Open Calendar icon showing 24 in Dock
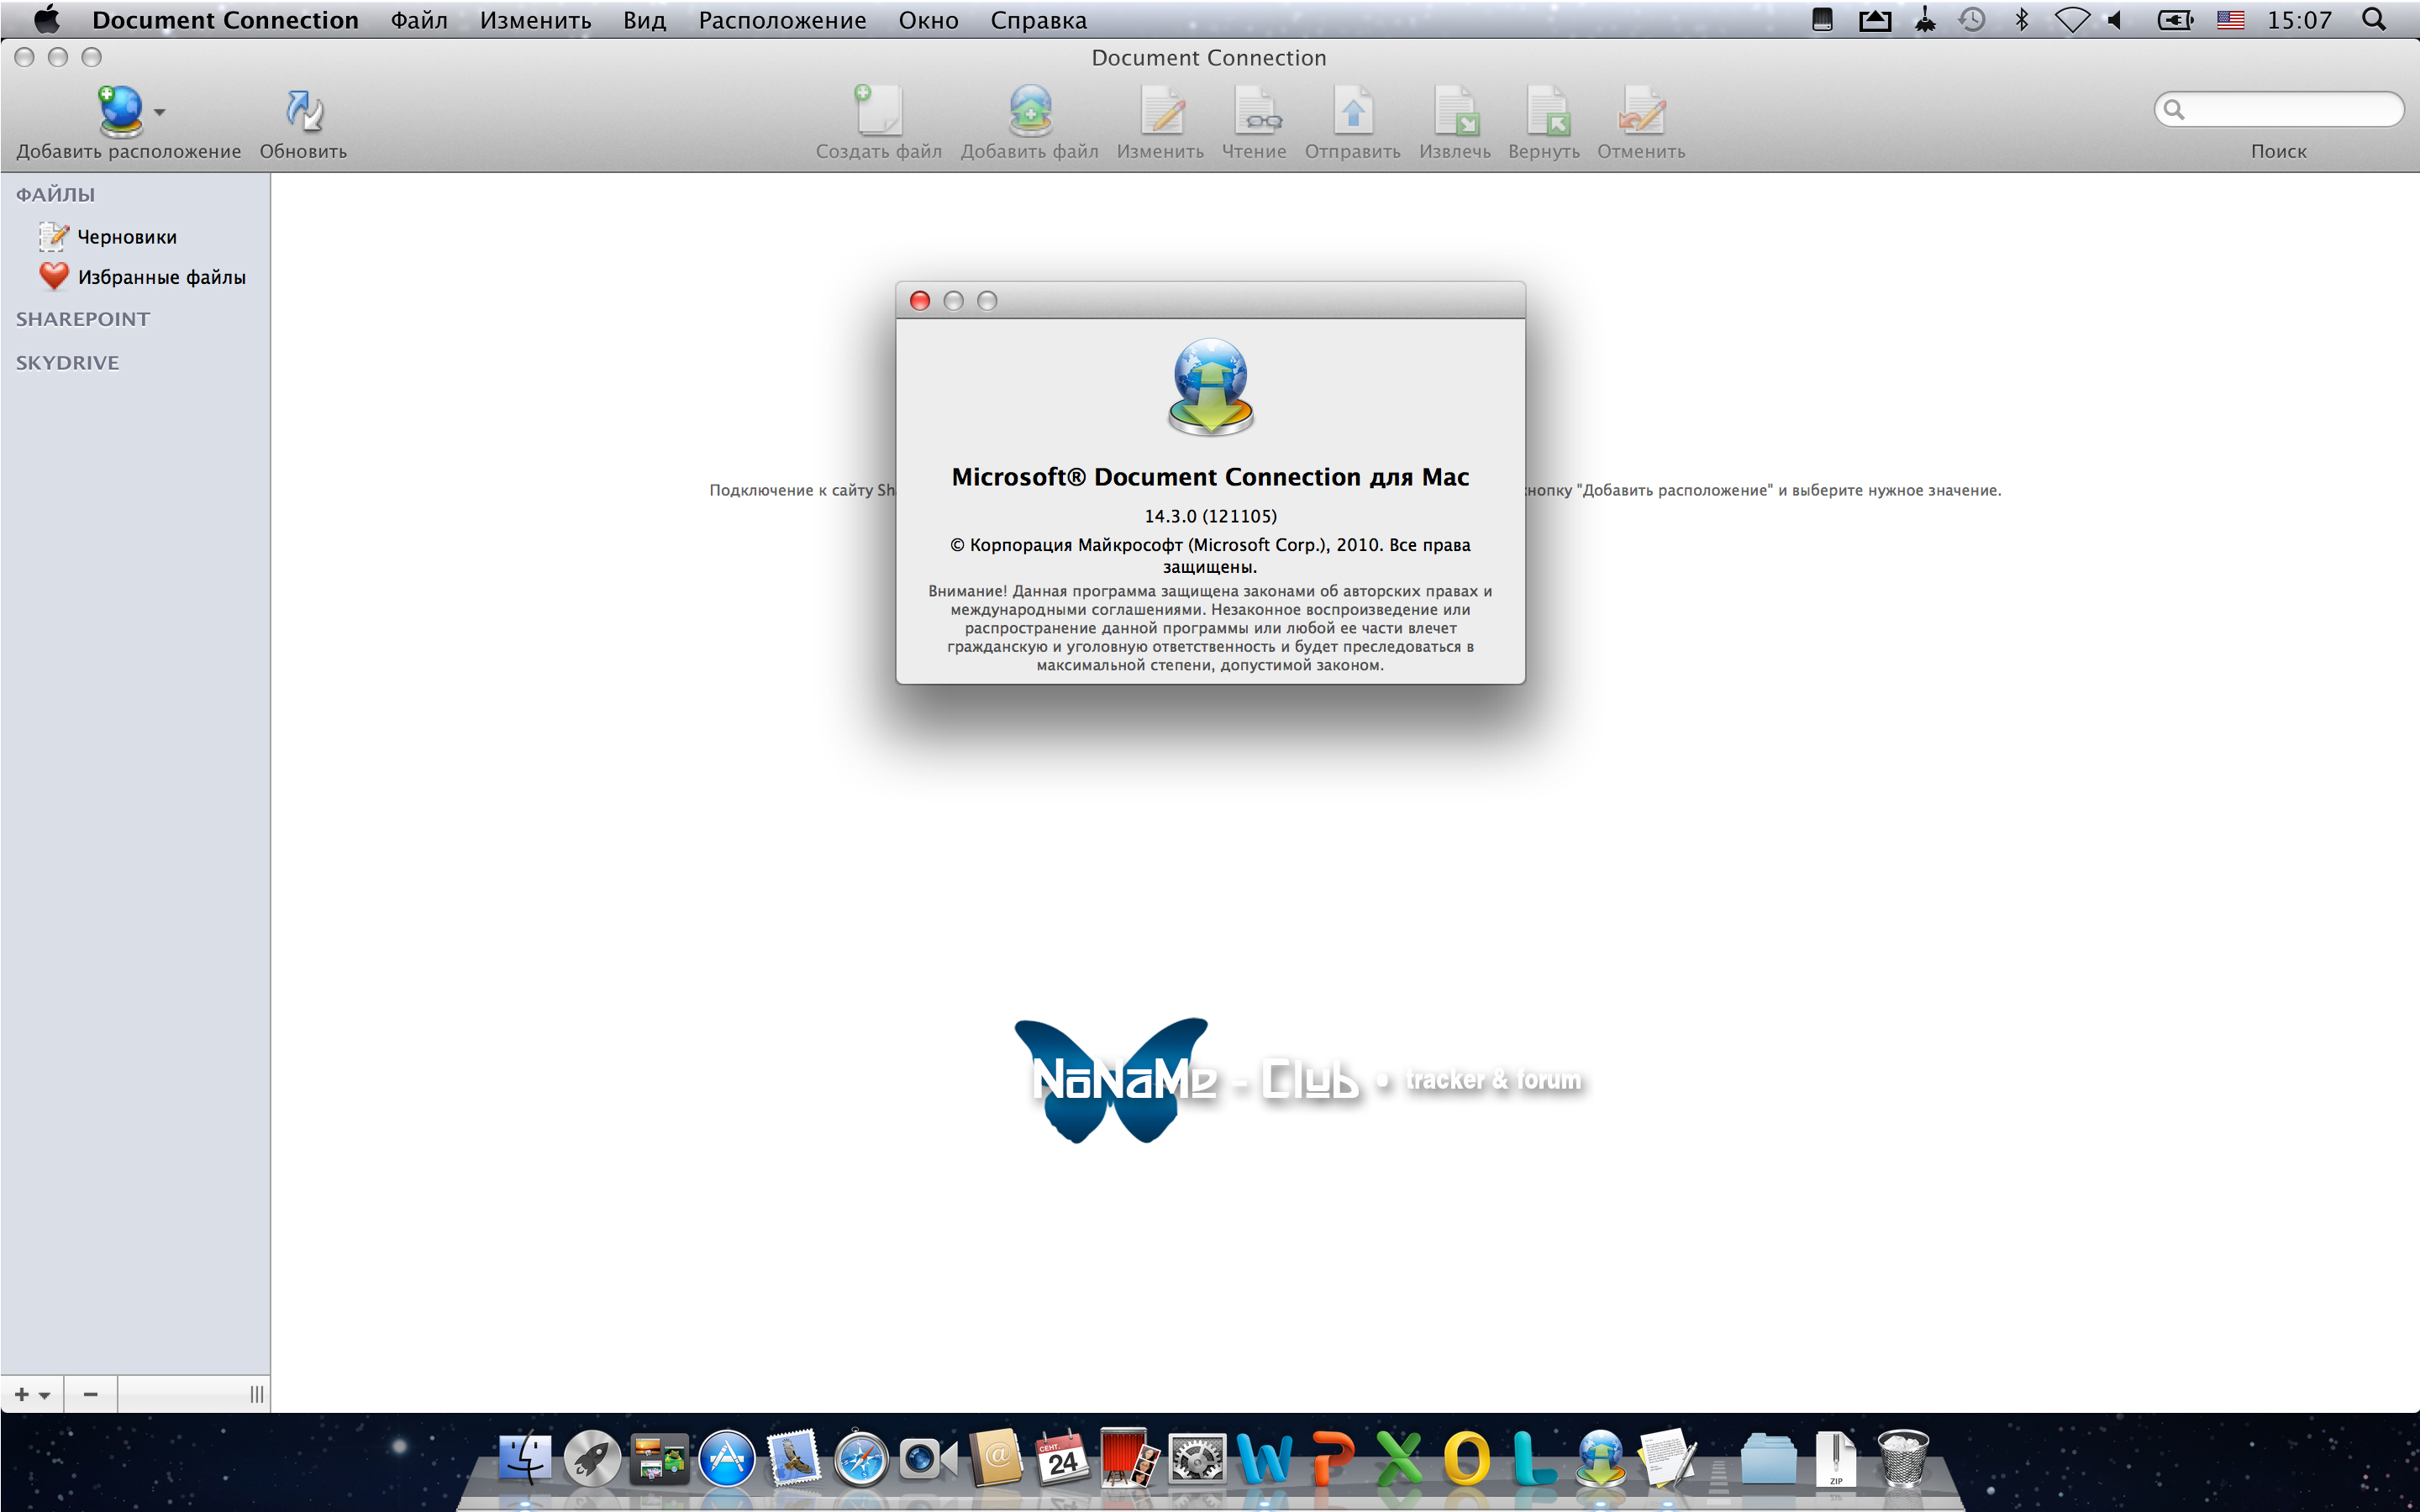 click(1062, 1459)
